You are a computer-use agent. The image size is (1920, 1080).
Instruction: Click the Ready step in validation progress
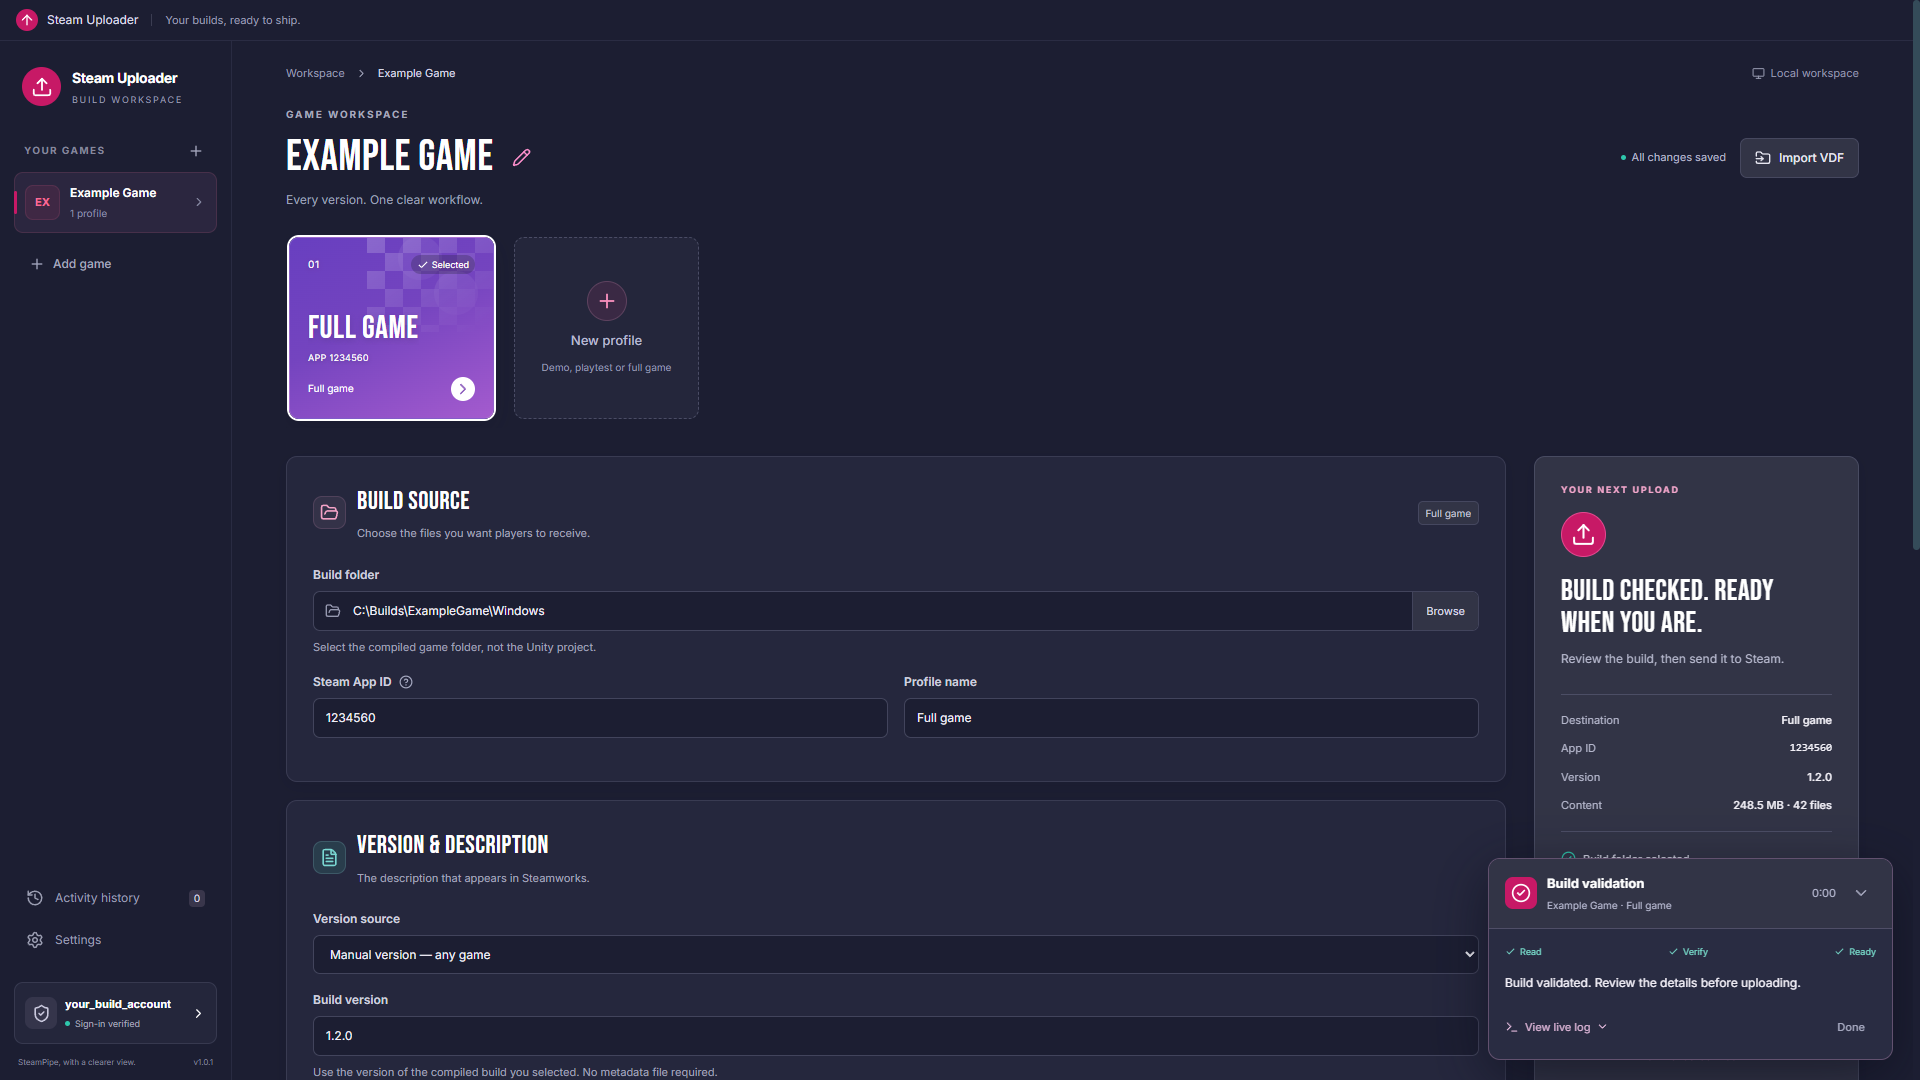coord(1855,952)
